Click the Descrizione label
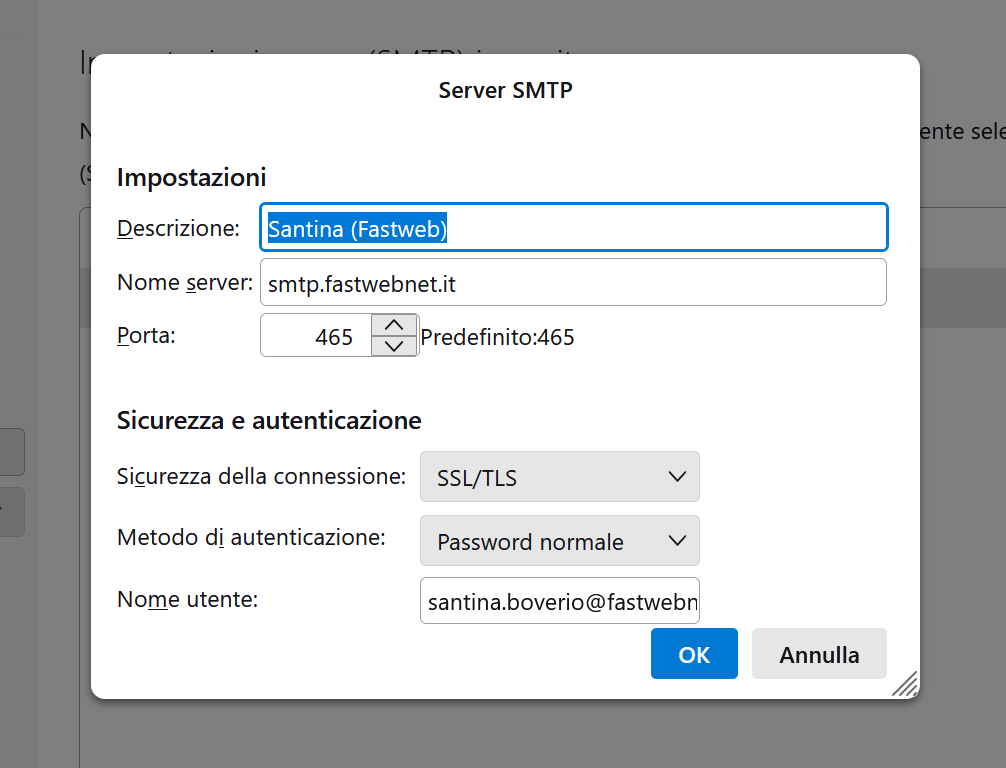The height and width of the screenshot is (768, 1006). pyautogui.click(x=178, y=228)
